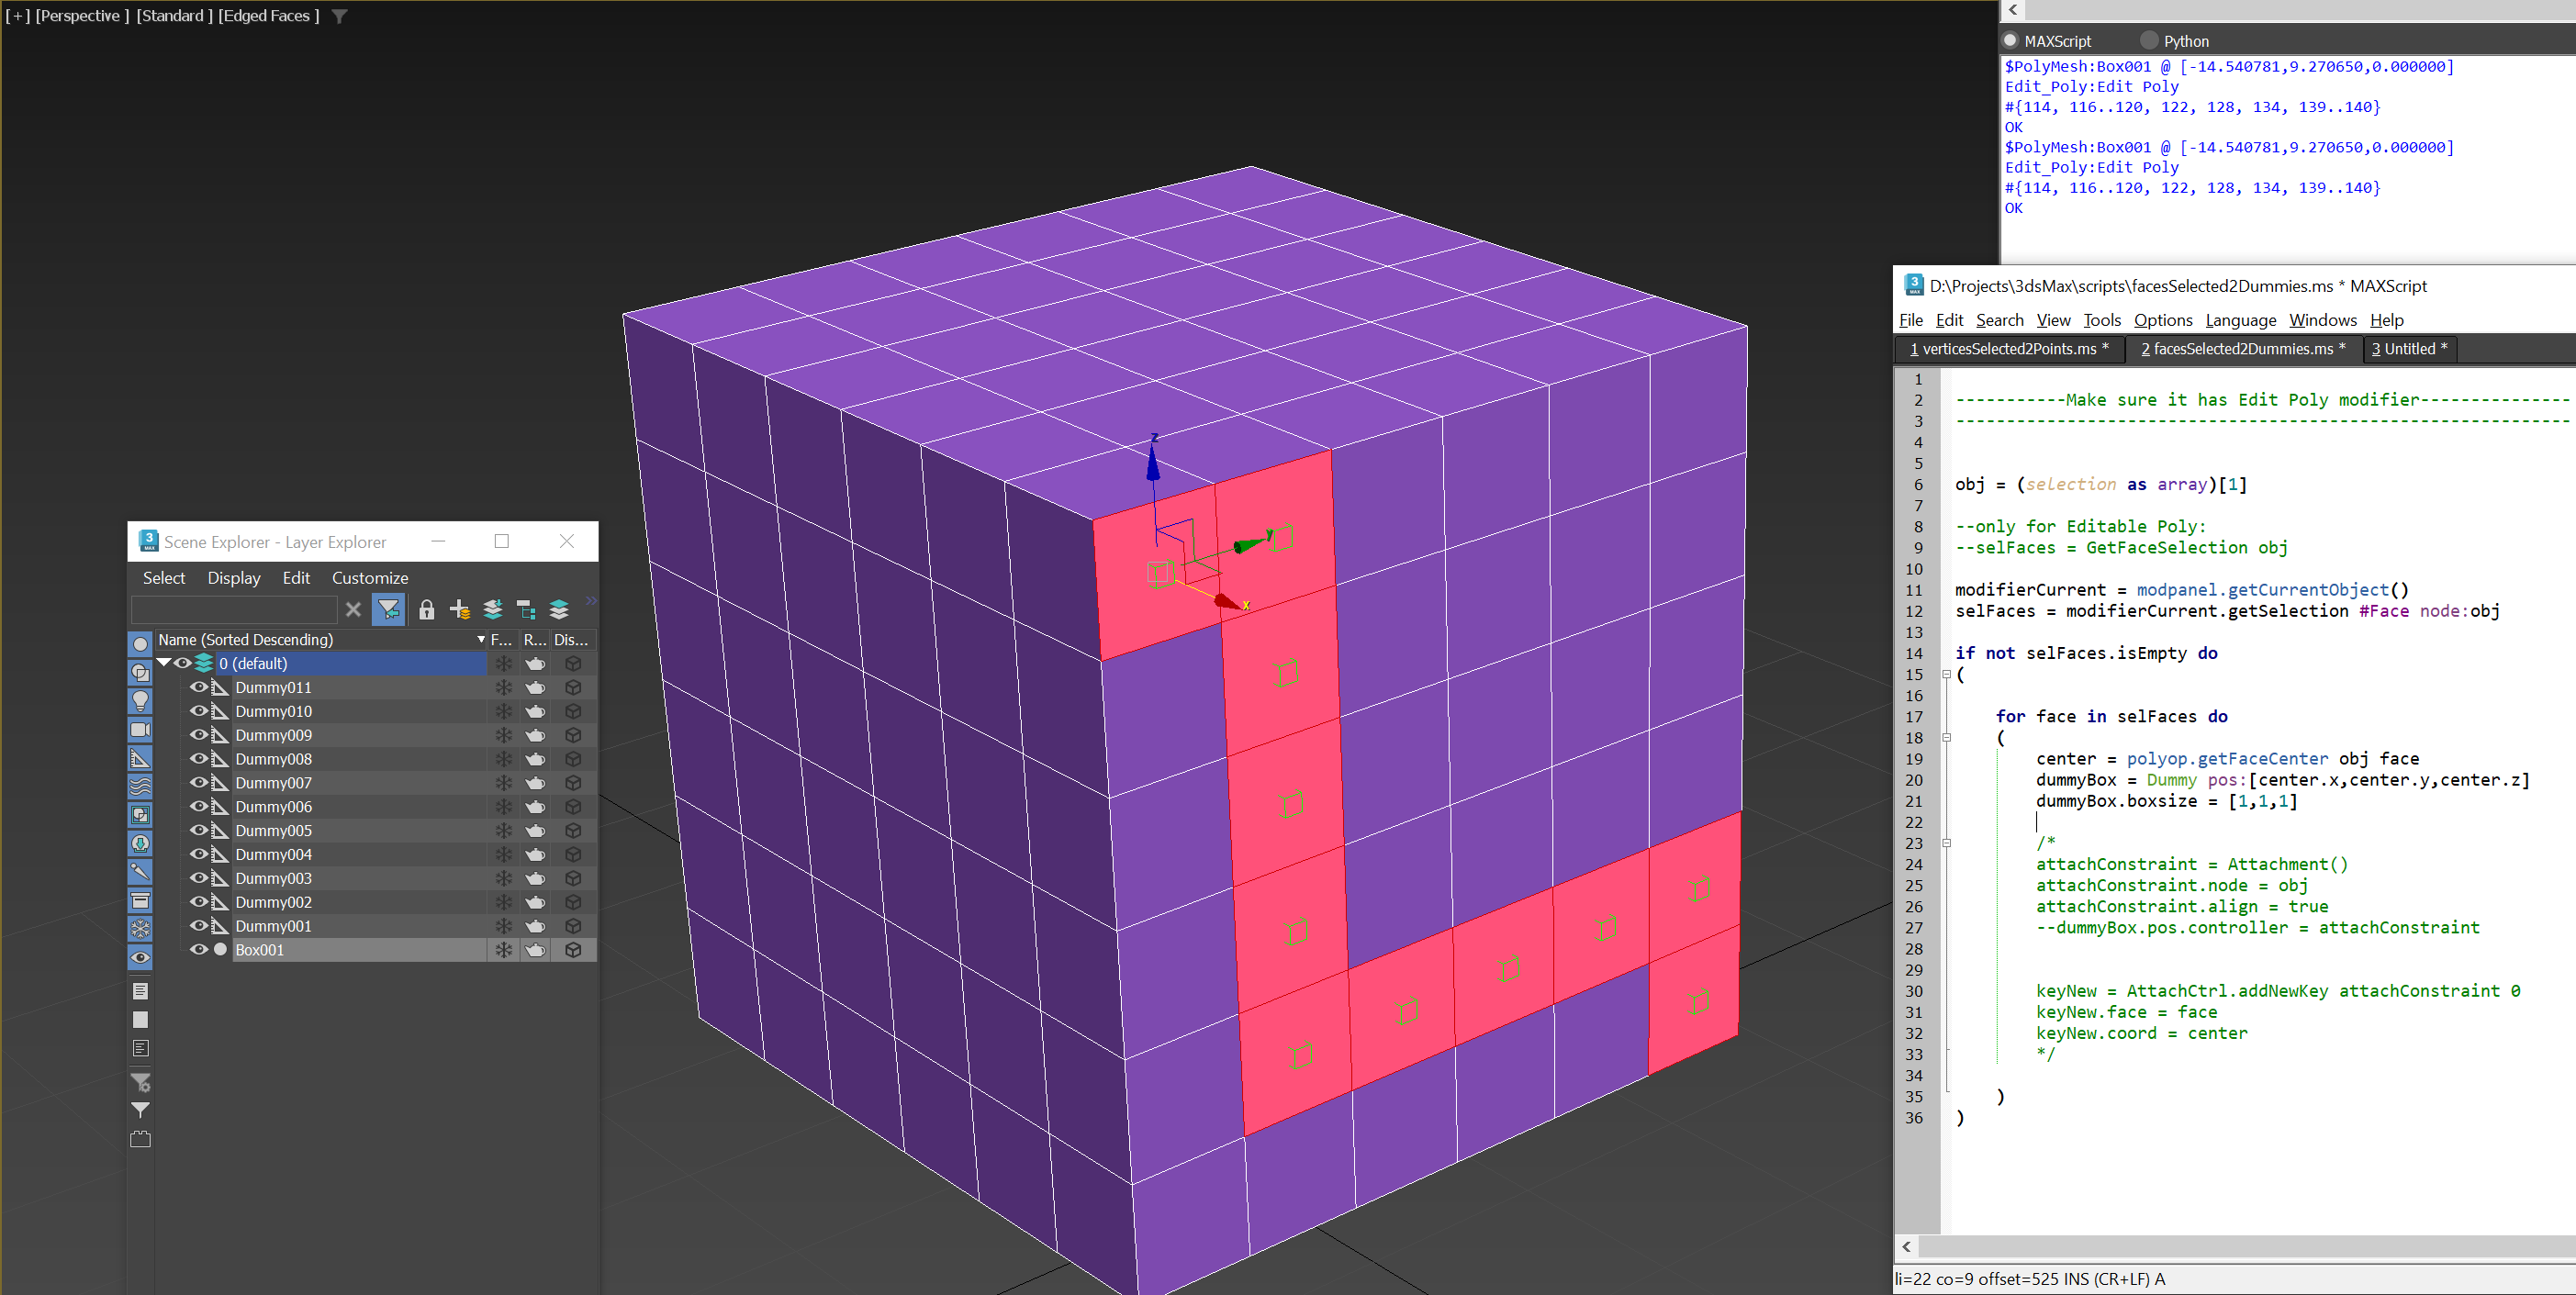Toggle Display Geometry filter in Scene Explorer sidebar
The width and height of the screenshot is (2576, 1295).
pyautogui.click(x=140, y=644)
